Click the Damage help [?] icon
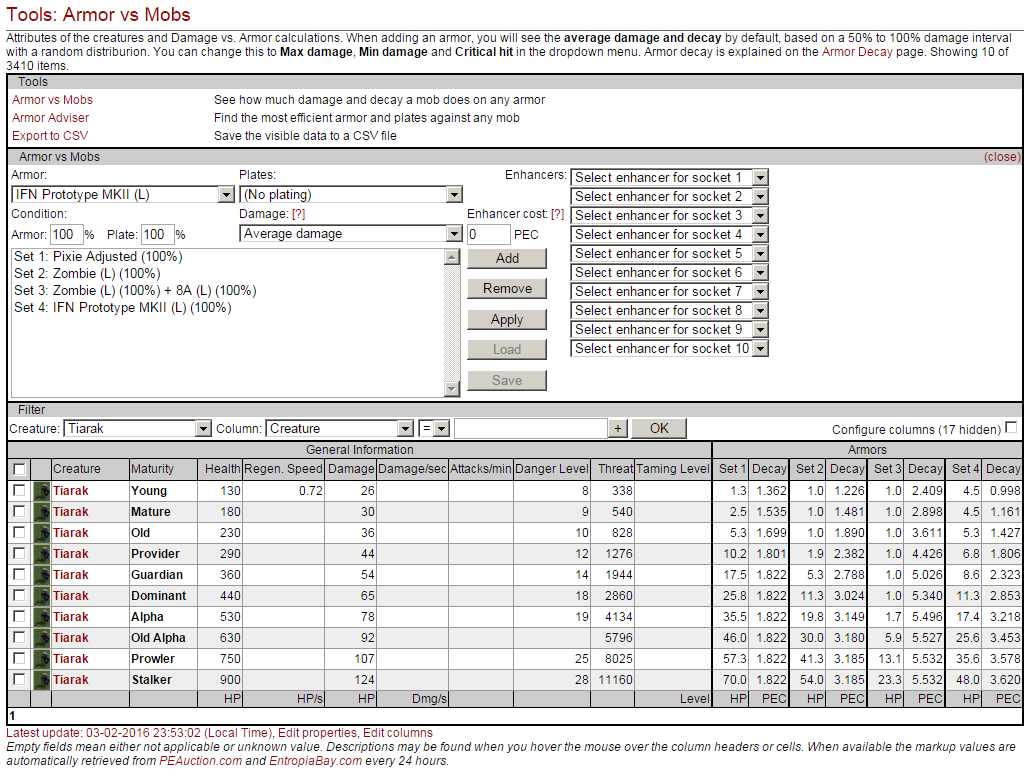 [297, 214]
